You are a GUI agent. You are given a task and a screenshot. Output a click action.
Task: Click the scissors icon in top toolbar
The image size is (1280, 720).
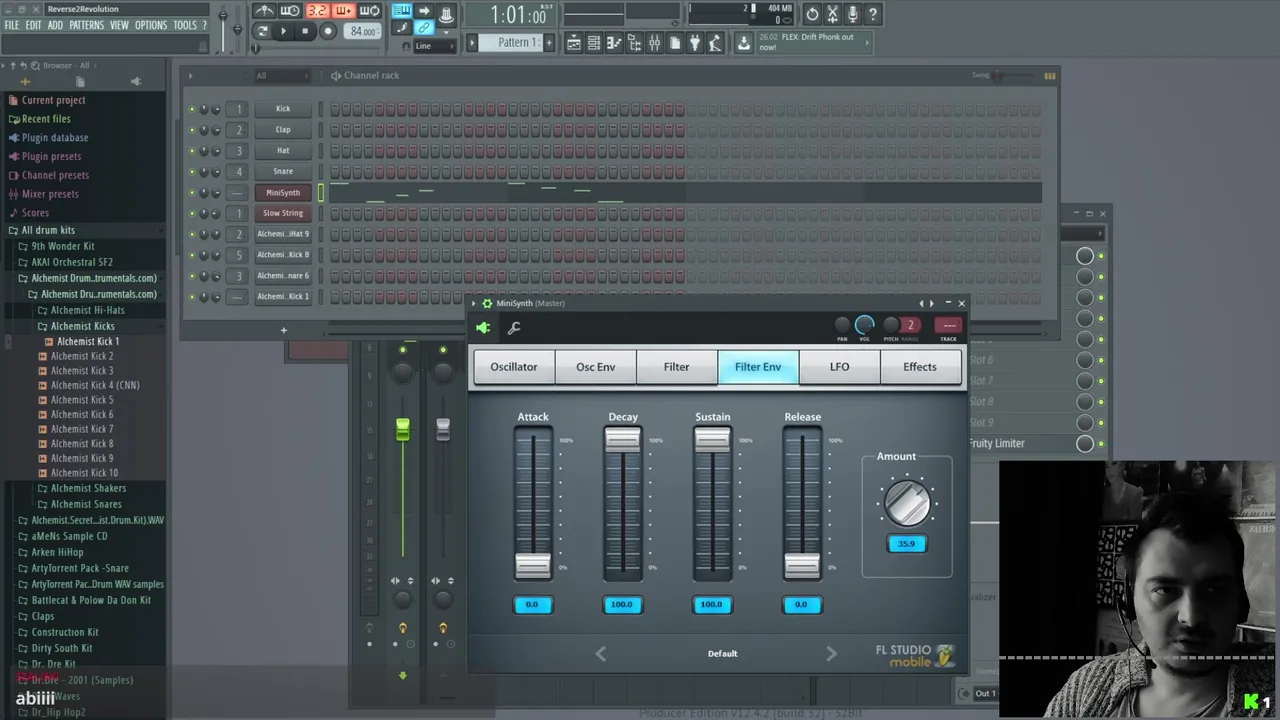(832, 14)
